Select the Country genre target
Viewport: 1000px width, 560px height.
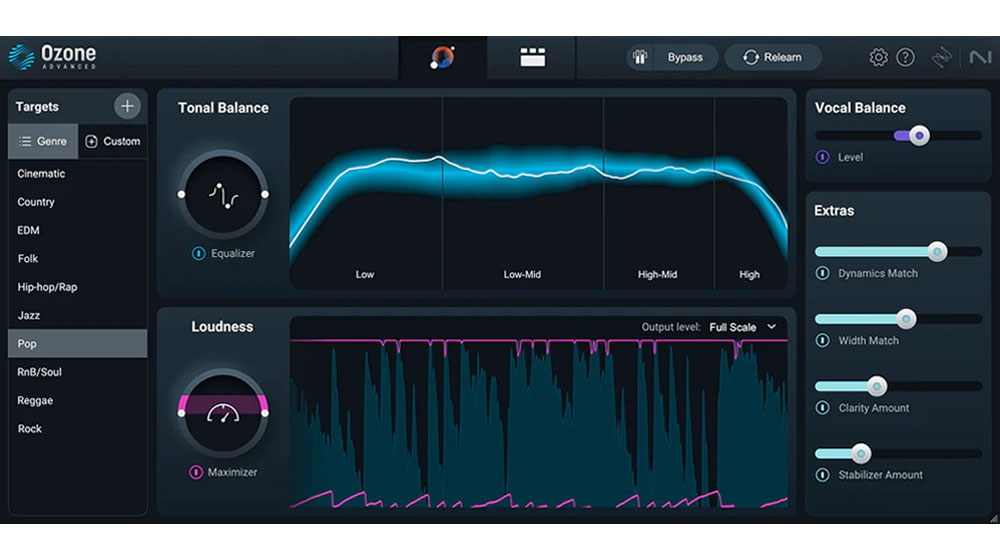78,202
